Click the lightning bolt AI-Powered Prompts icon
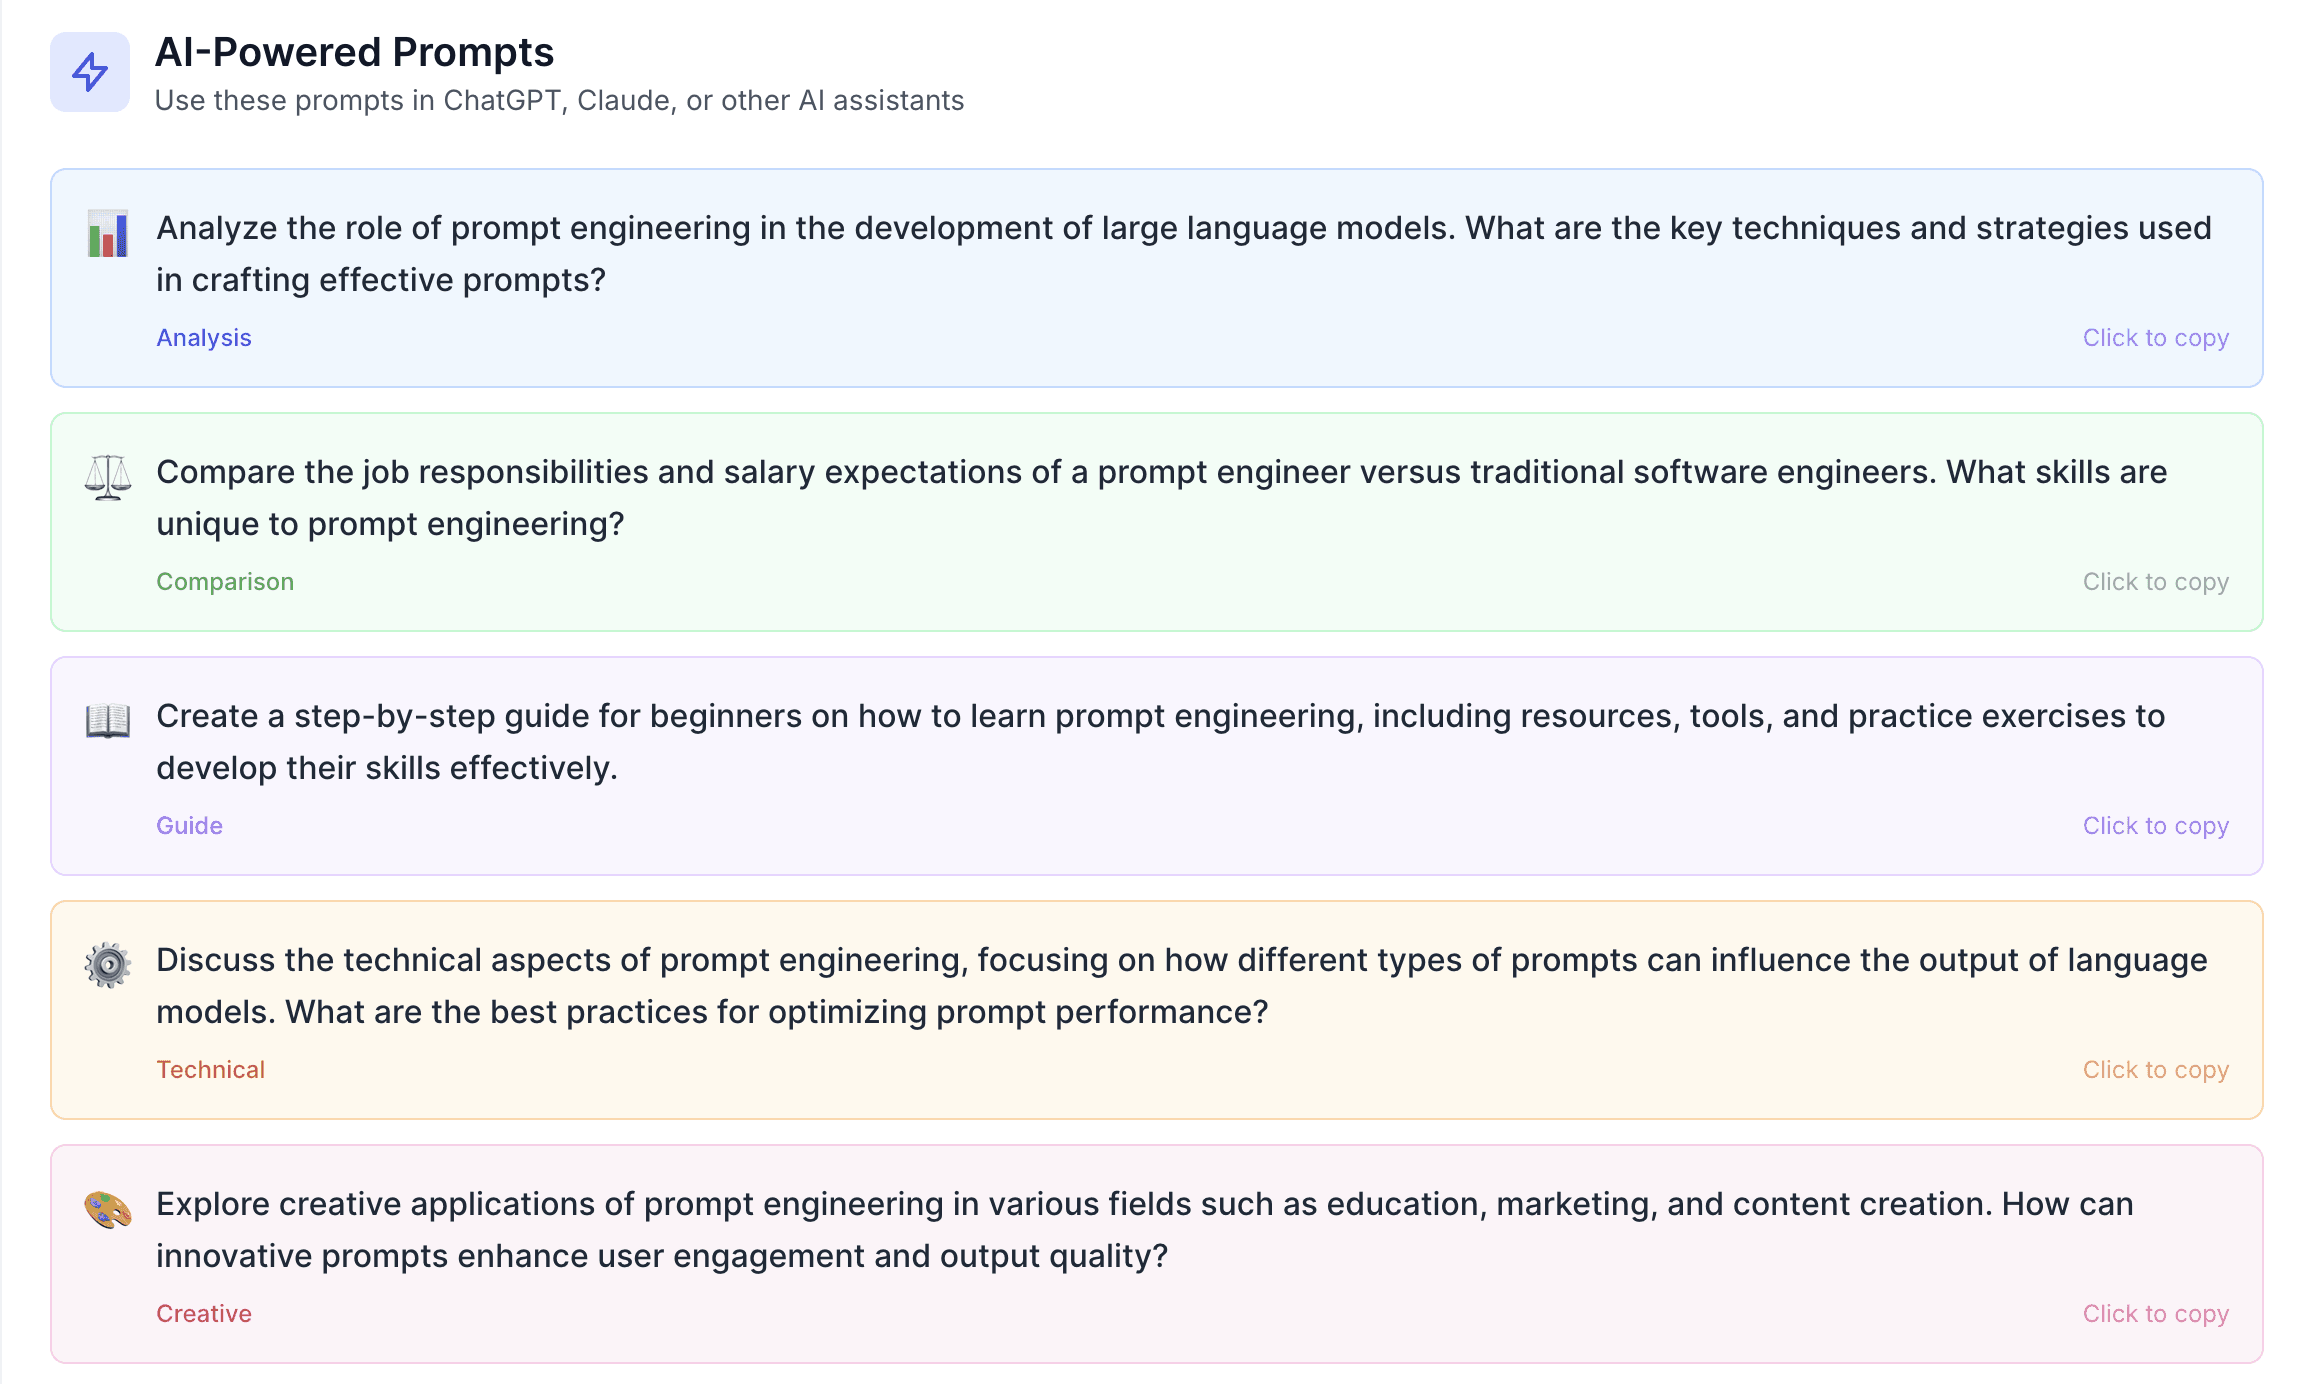 (89, 71)
